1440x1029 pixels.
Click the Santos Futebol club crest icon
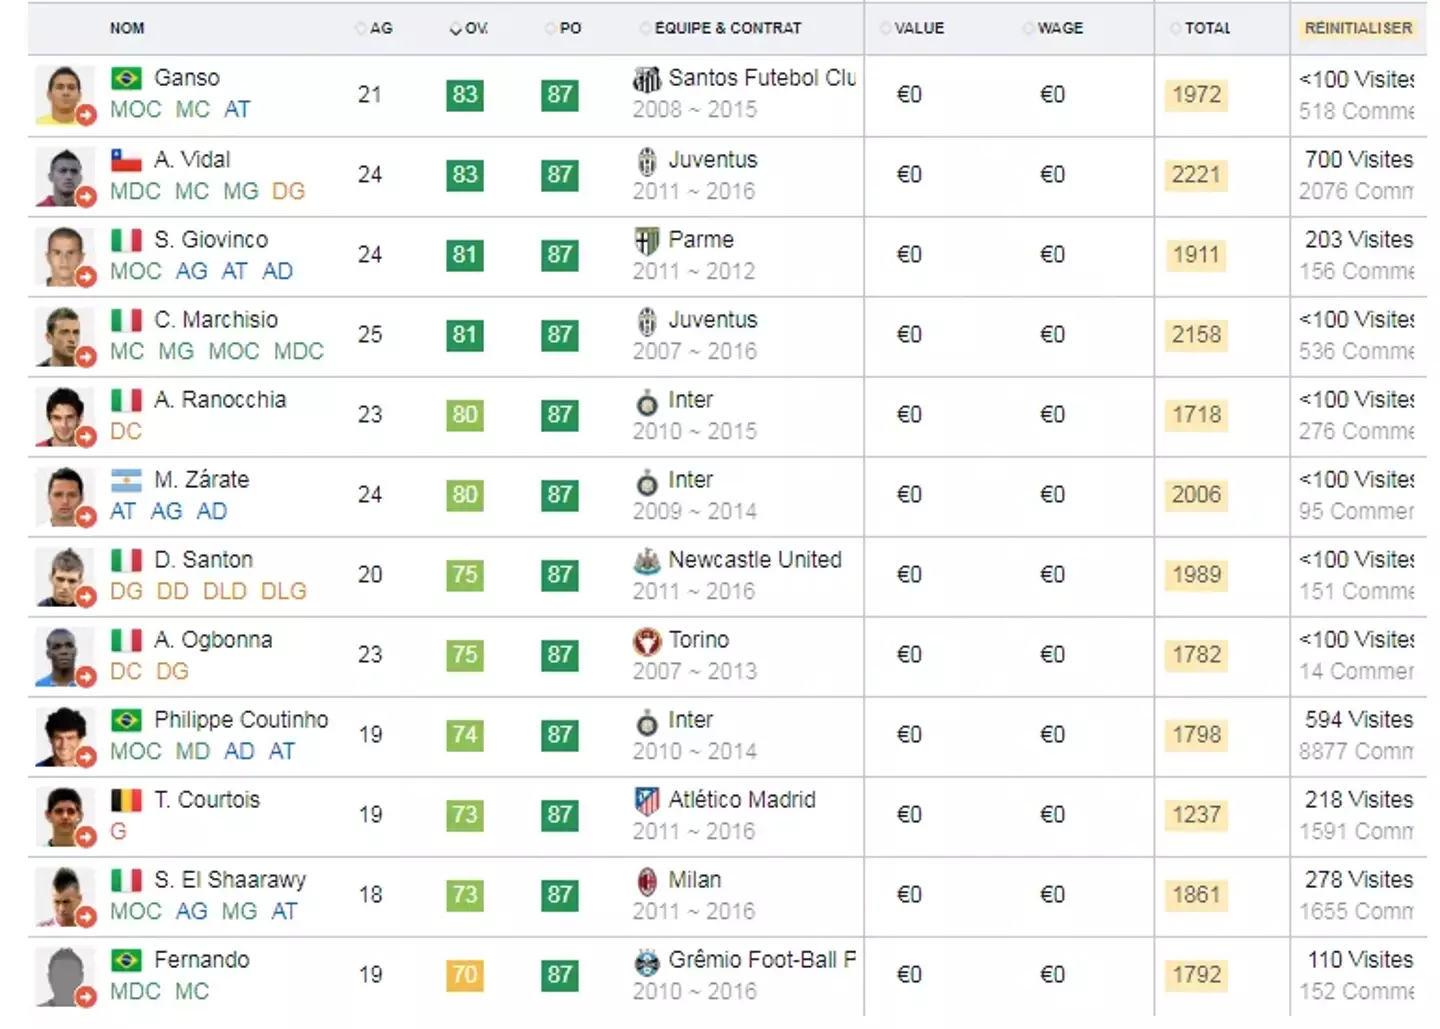coord(647,78)
